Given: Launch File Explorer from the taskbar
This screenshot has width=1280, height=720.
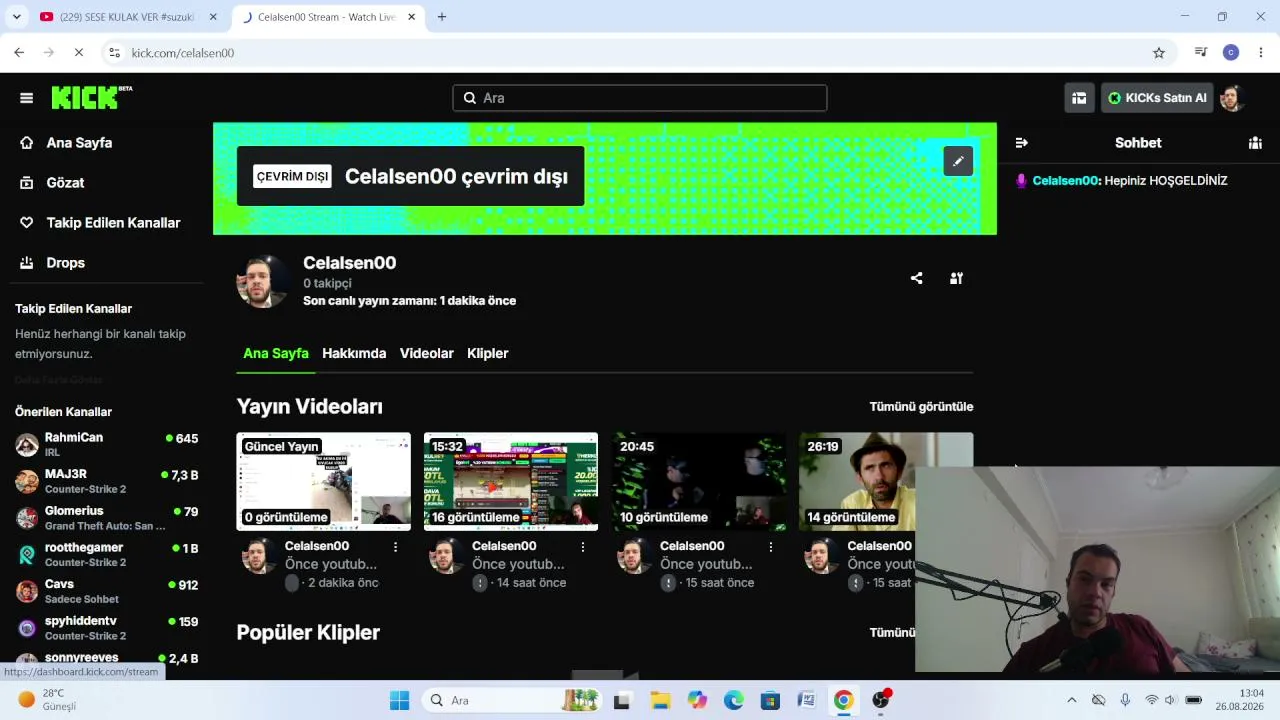Looking at the screenshot, I should (660, 700).
